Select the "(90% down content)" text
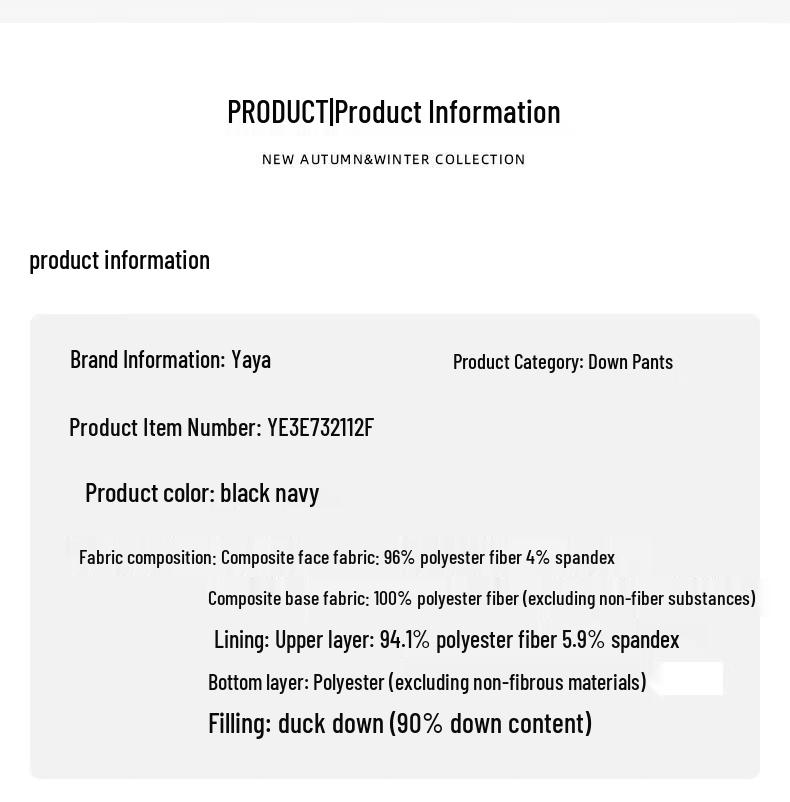This screenshot has width=790, height=802. point(490,723)
